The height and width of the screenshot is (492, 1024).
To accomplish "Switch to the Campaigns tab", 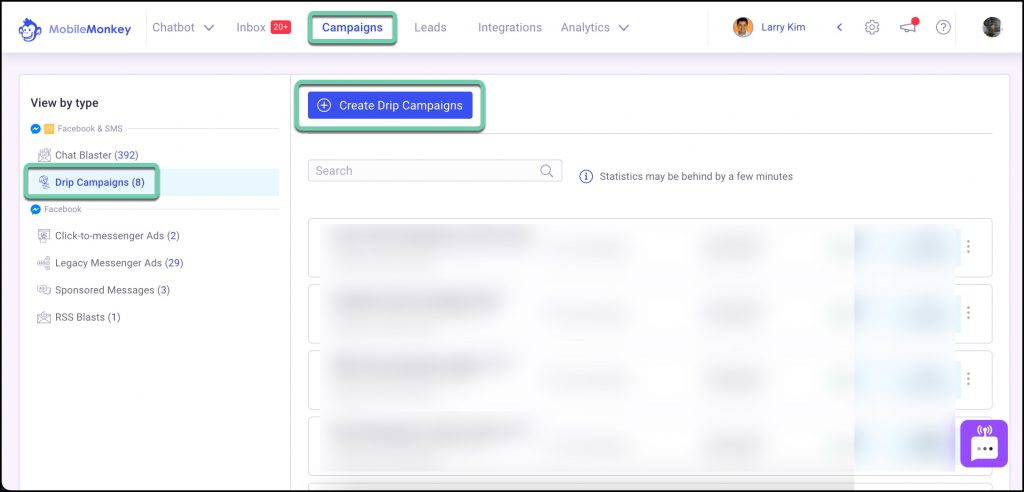I will 352,27.
